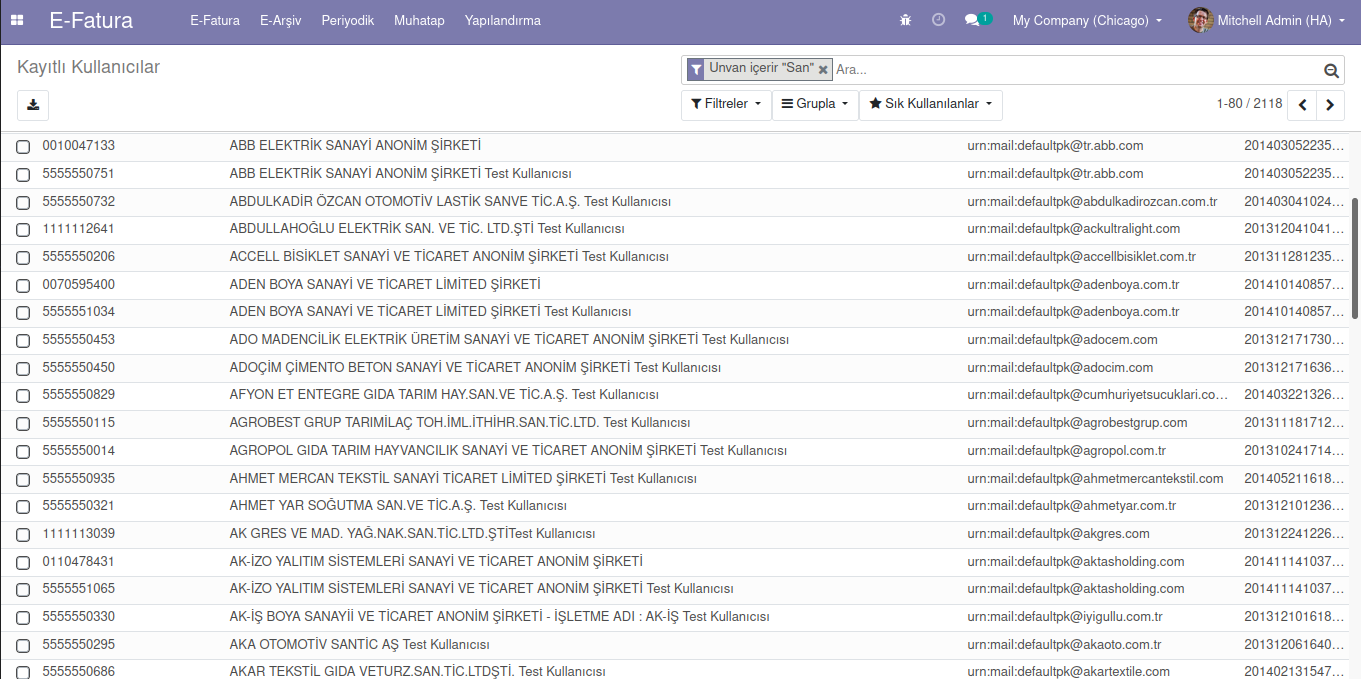Open the Grupla dropdown
This screenshot has width=1361, height=679.
(815, 105)
